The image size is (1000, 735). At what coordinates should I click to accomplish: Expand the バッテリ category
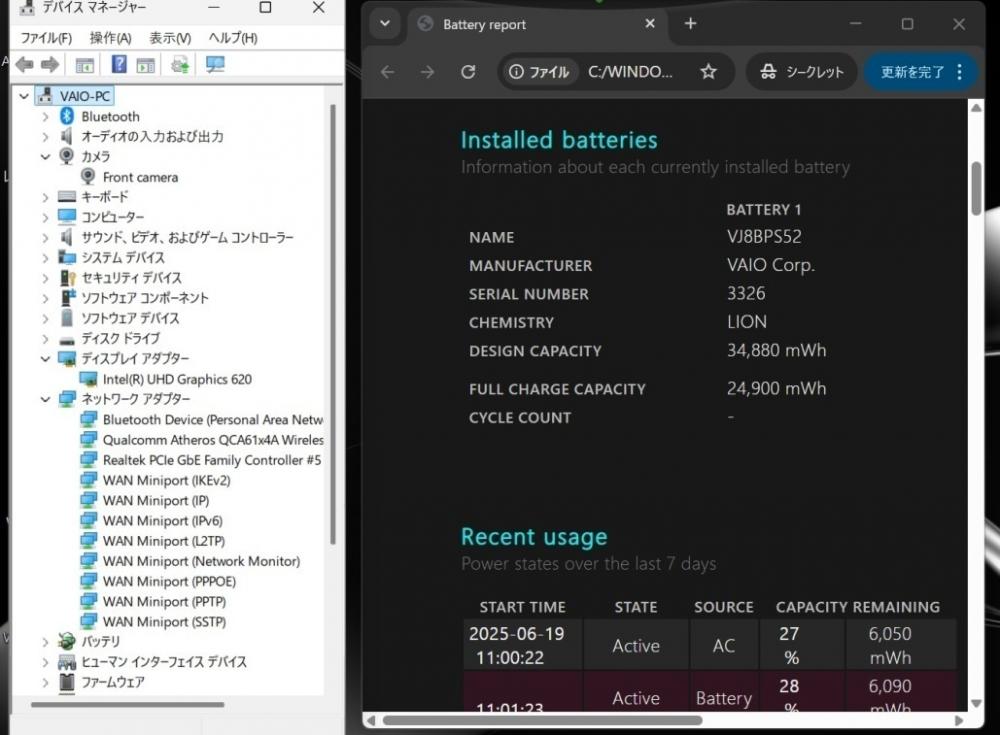[45, 642]
